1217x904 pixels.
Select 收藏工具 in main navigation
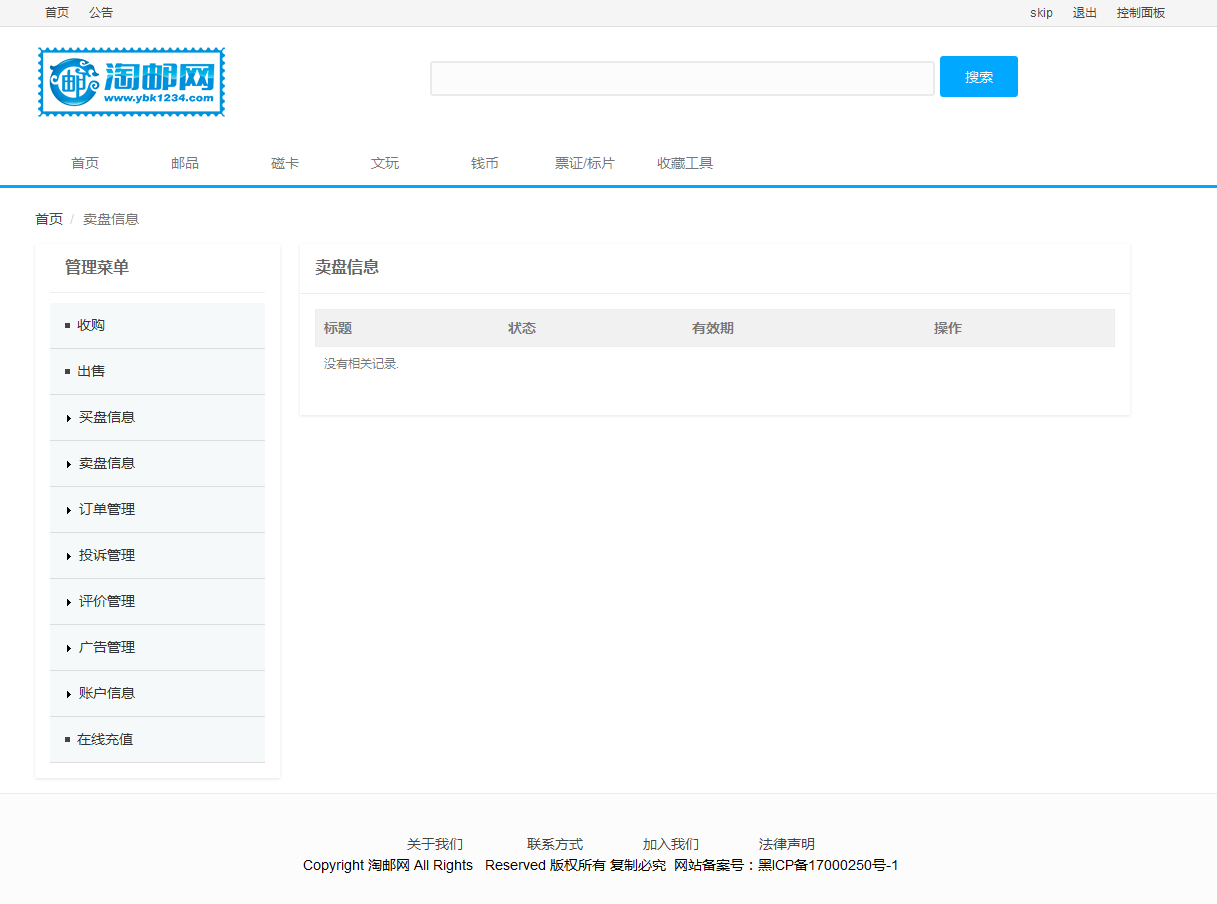685,163
